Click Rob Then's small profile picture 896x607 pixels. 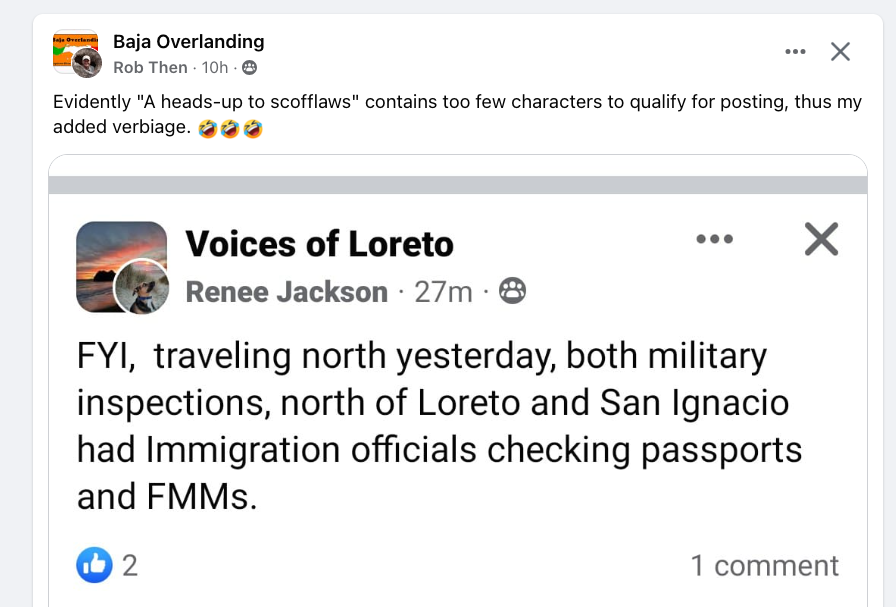point(88,64)
